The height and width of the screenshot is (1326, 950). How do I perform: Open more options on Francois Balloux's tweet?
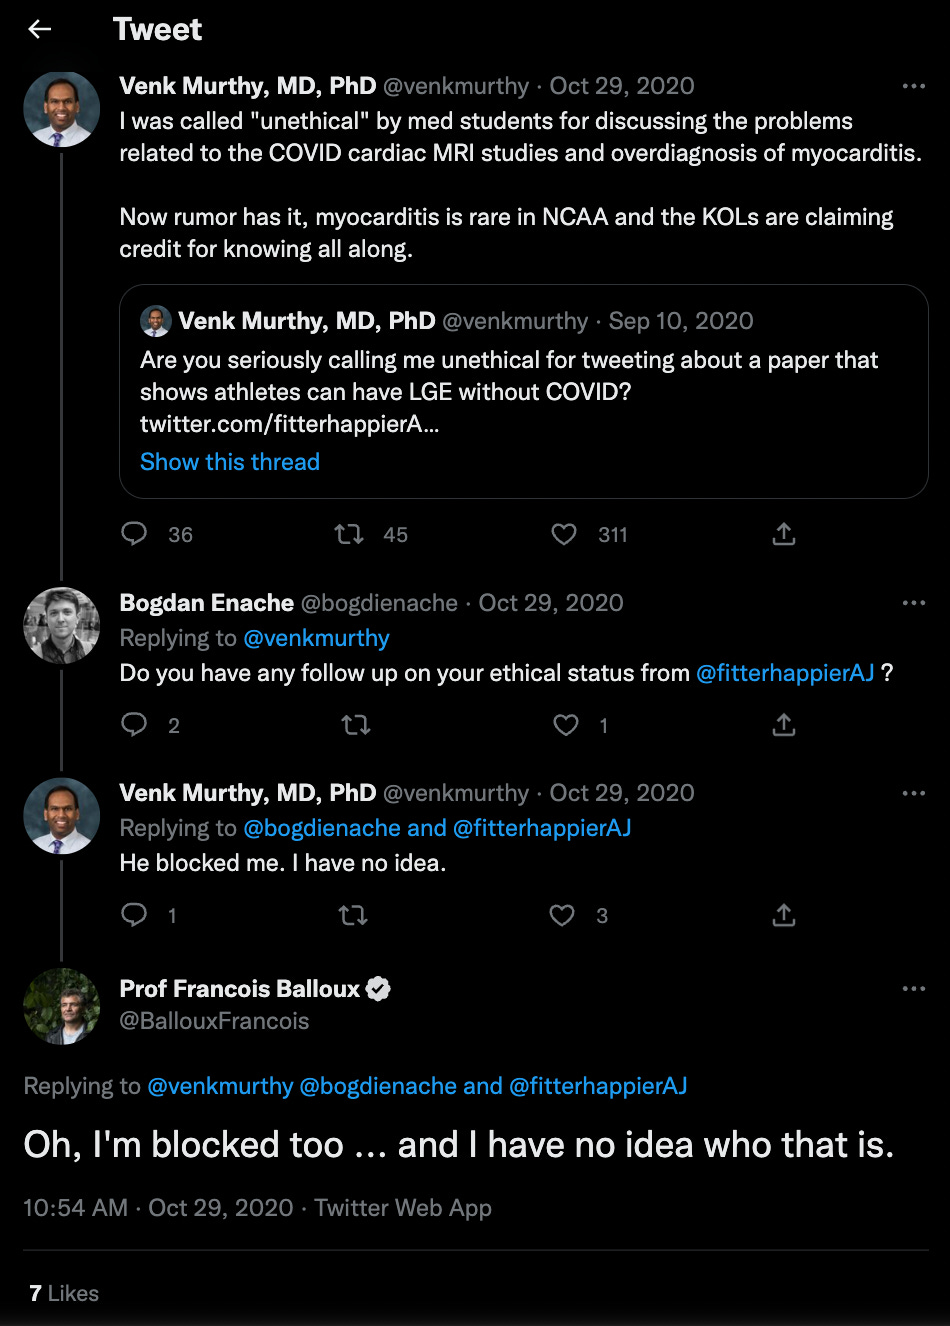pos(914,988)
